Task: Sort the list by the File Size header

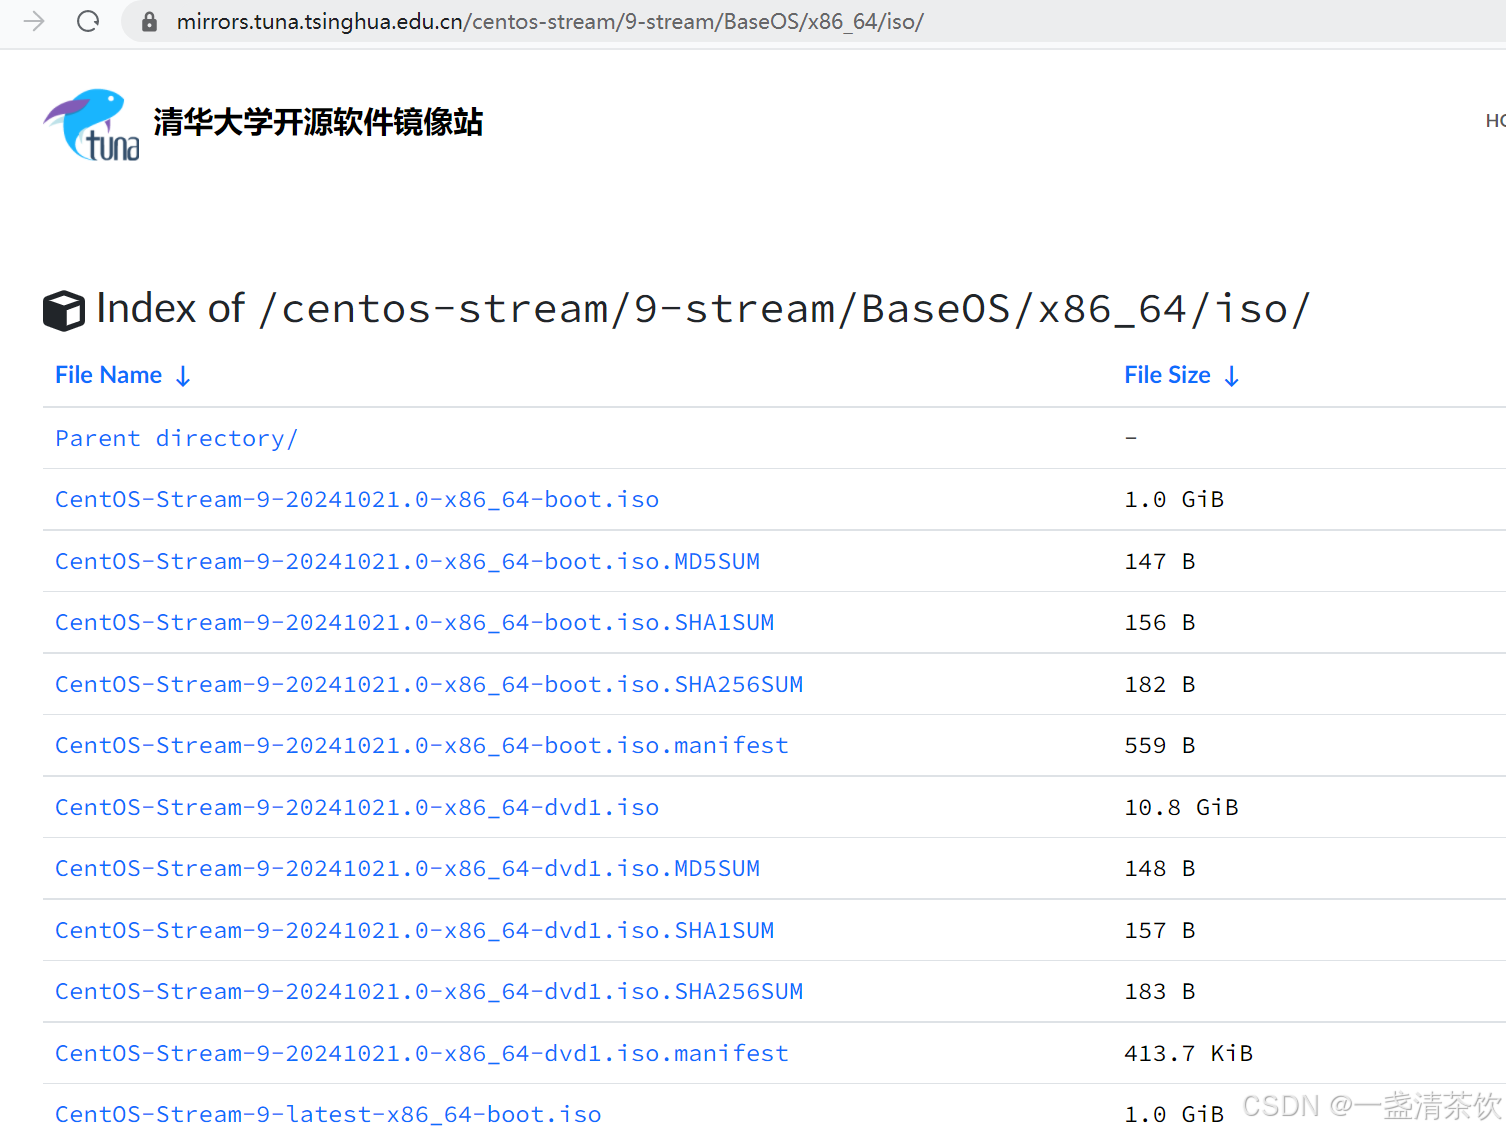Action: pyautogui.click(x=1167, y=375)
